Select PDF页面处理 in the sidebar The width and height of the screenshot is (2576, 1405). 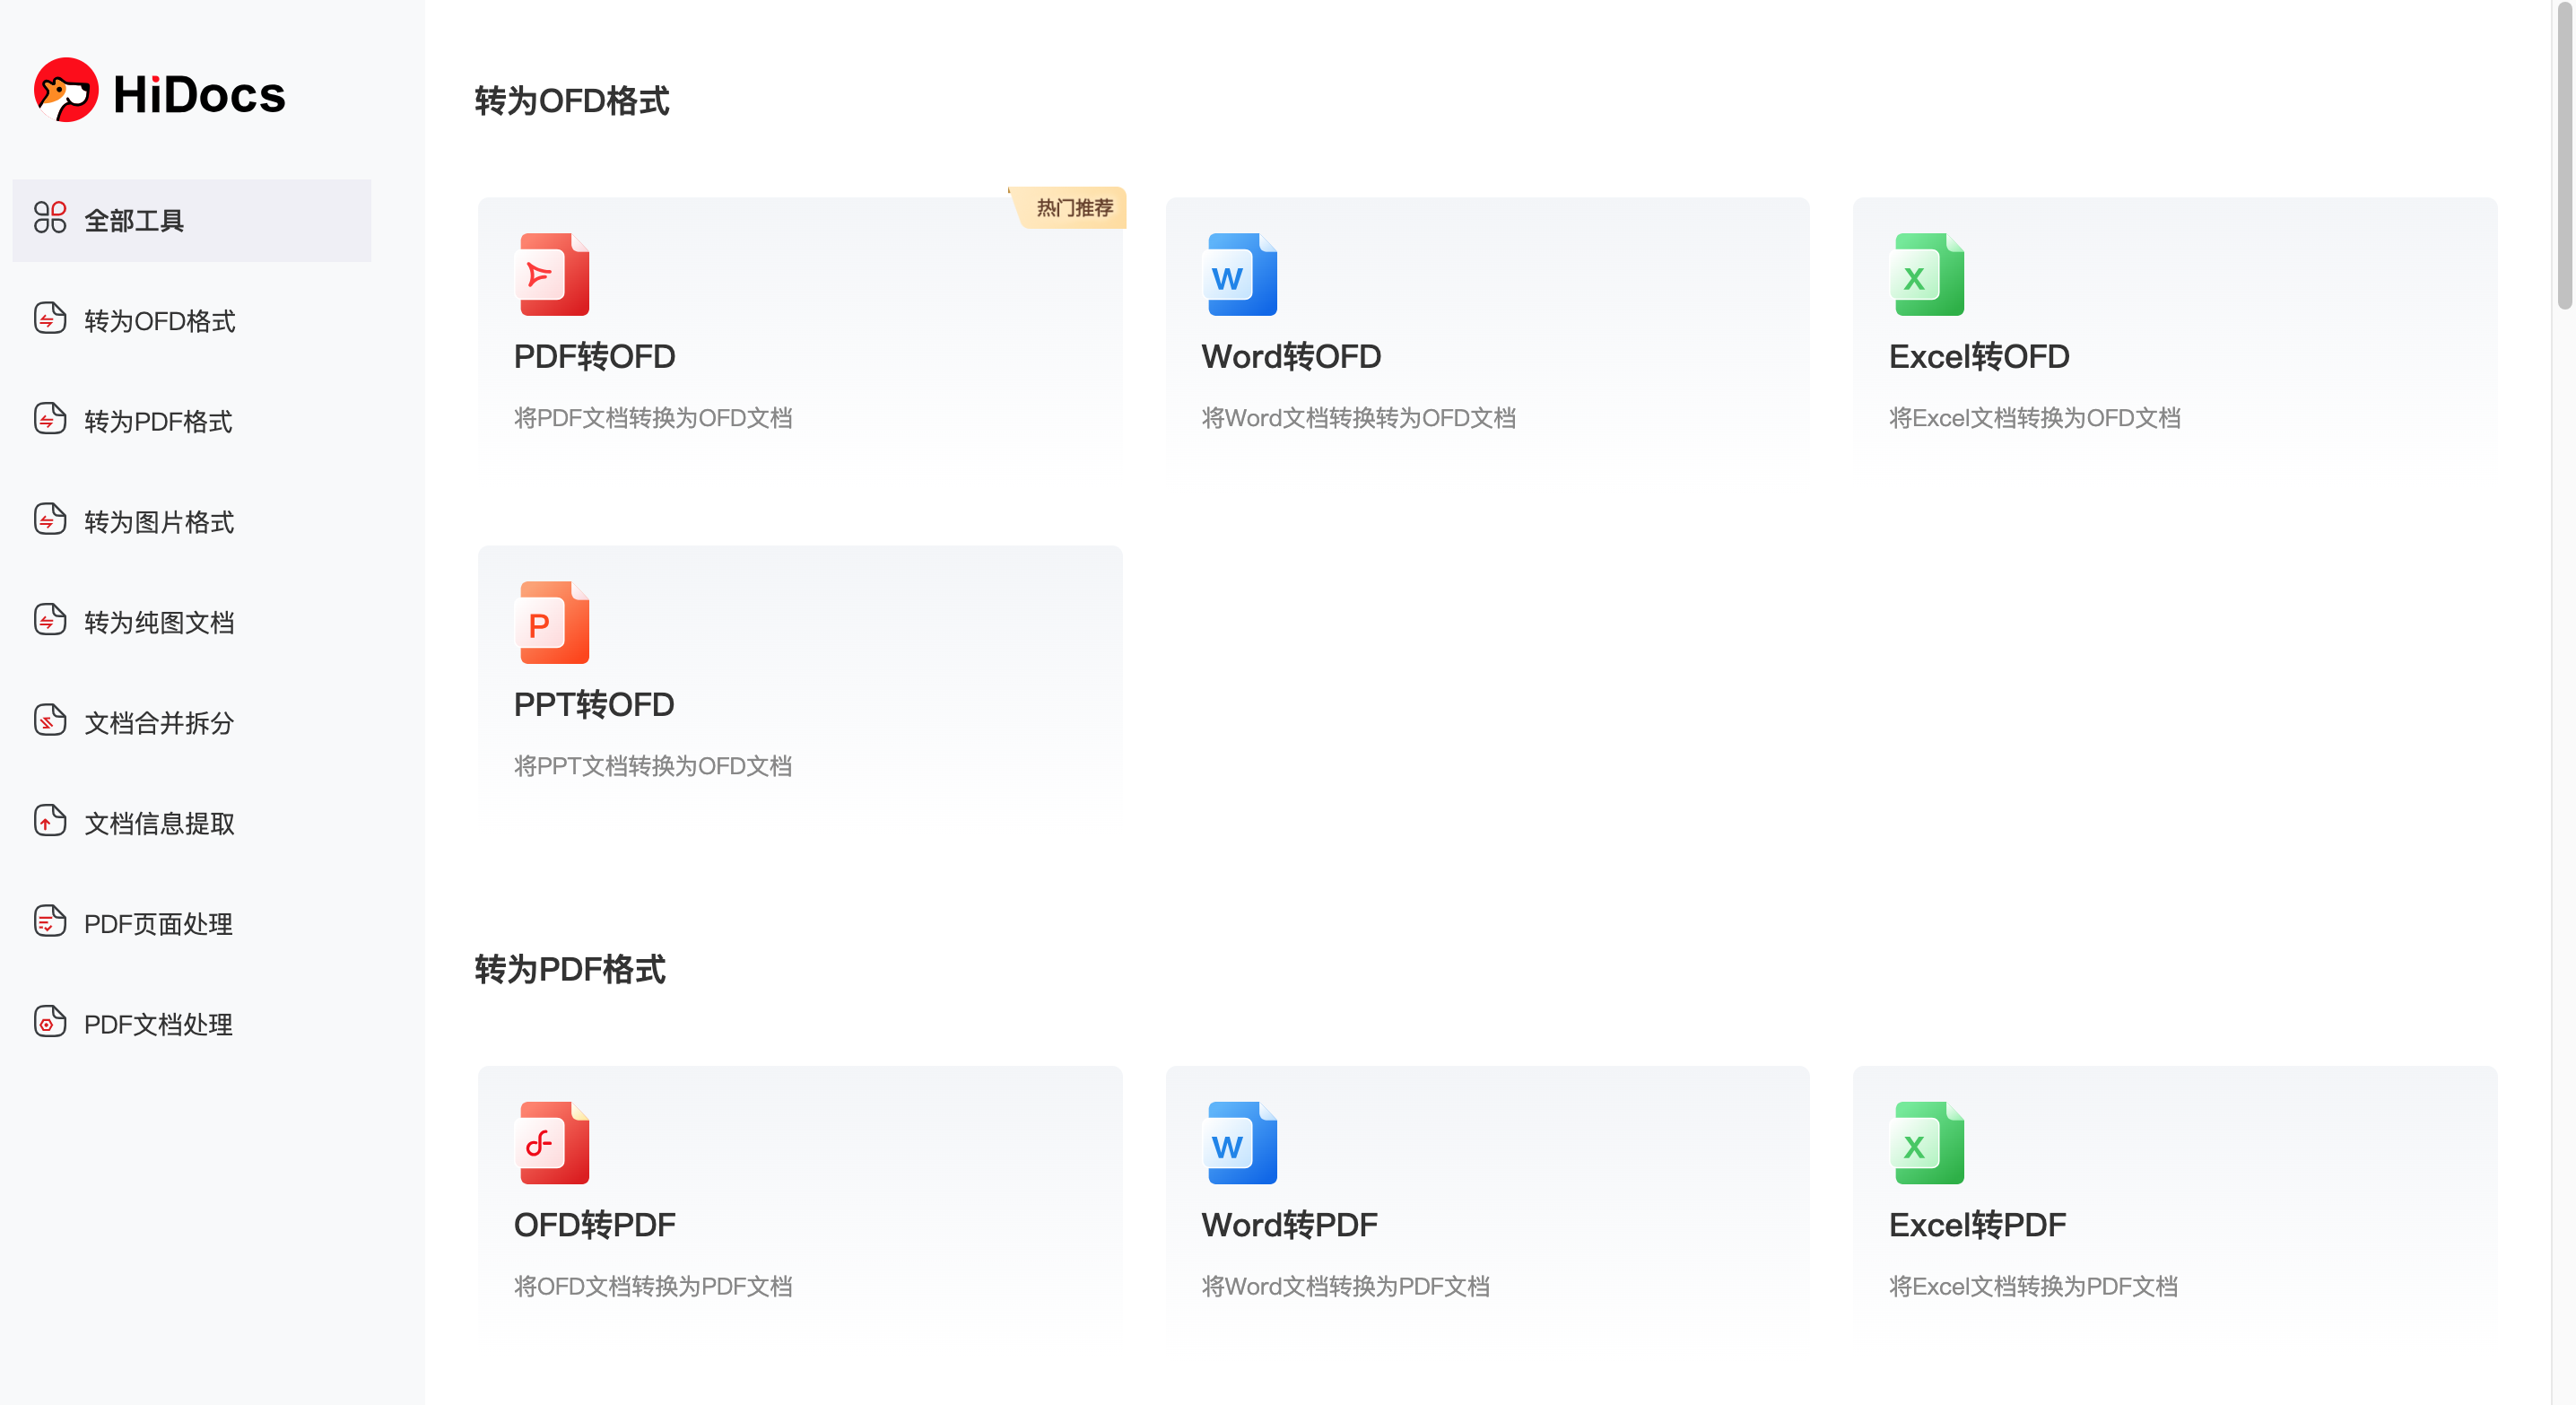[x=158, y=924]
